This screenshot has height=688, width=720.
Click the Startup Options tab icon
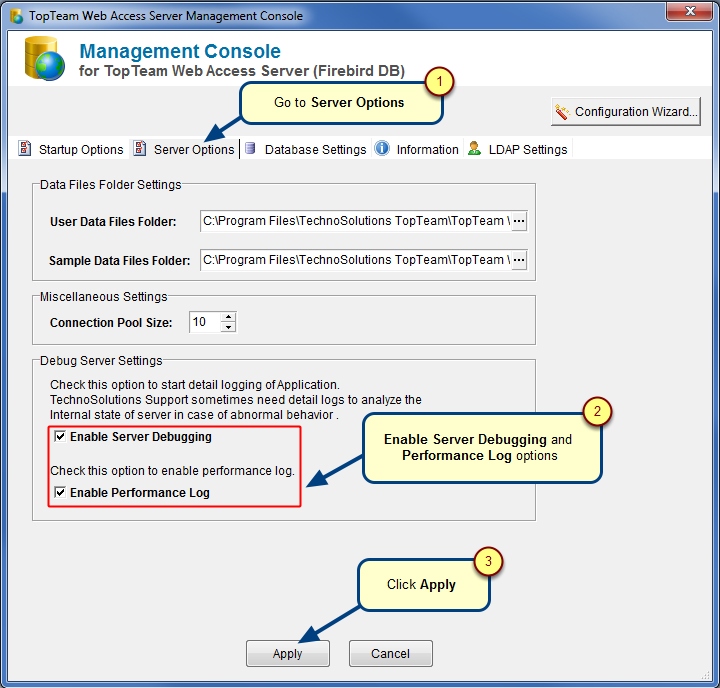(x=26, y=149)
